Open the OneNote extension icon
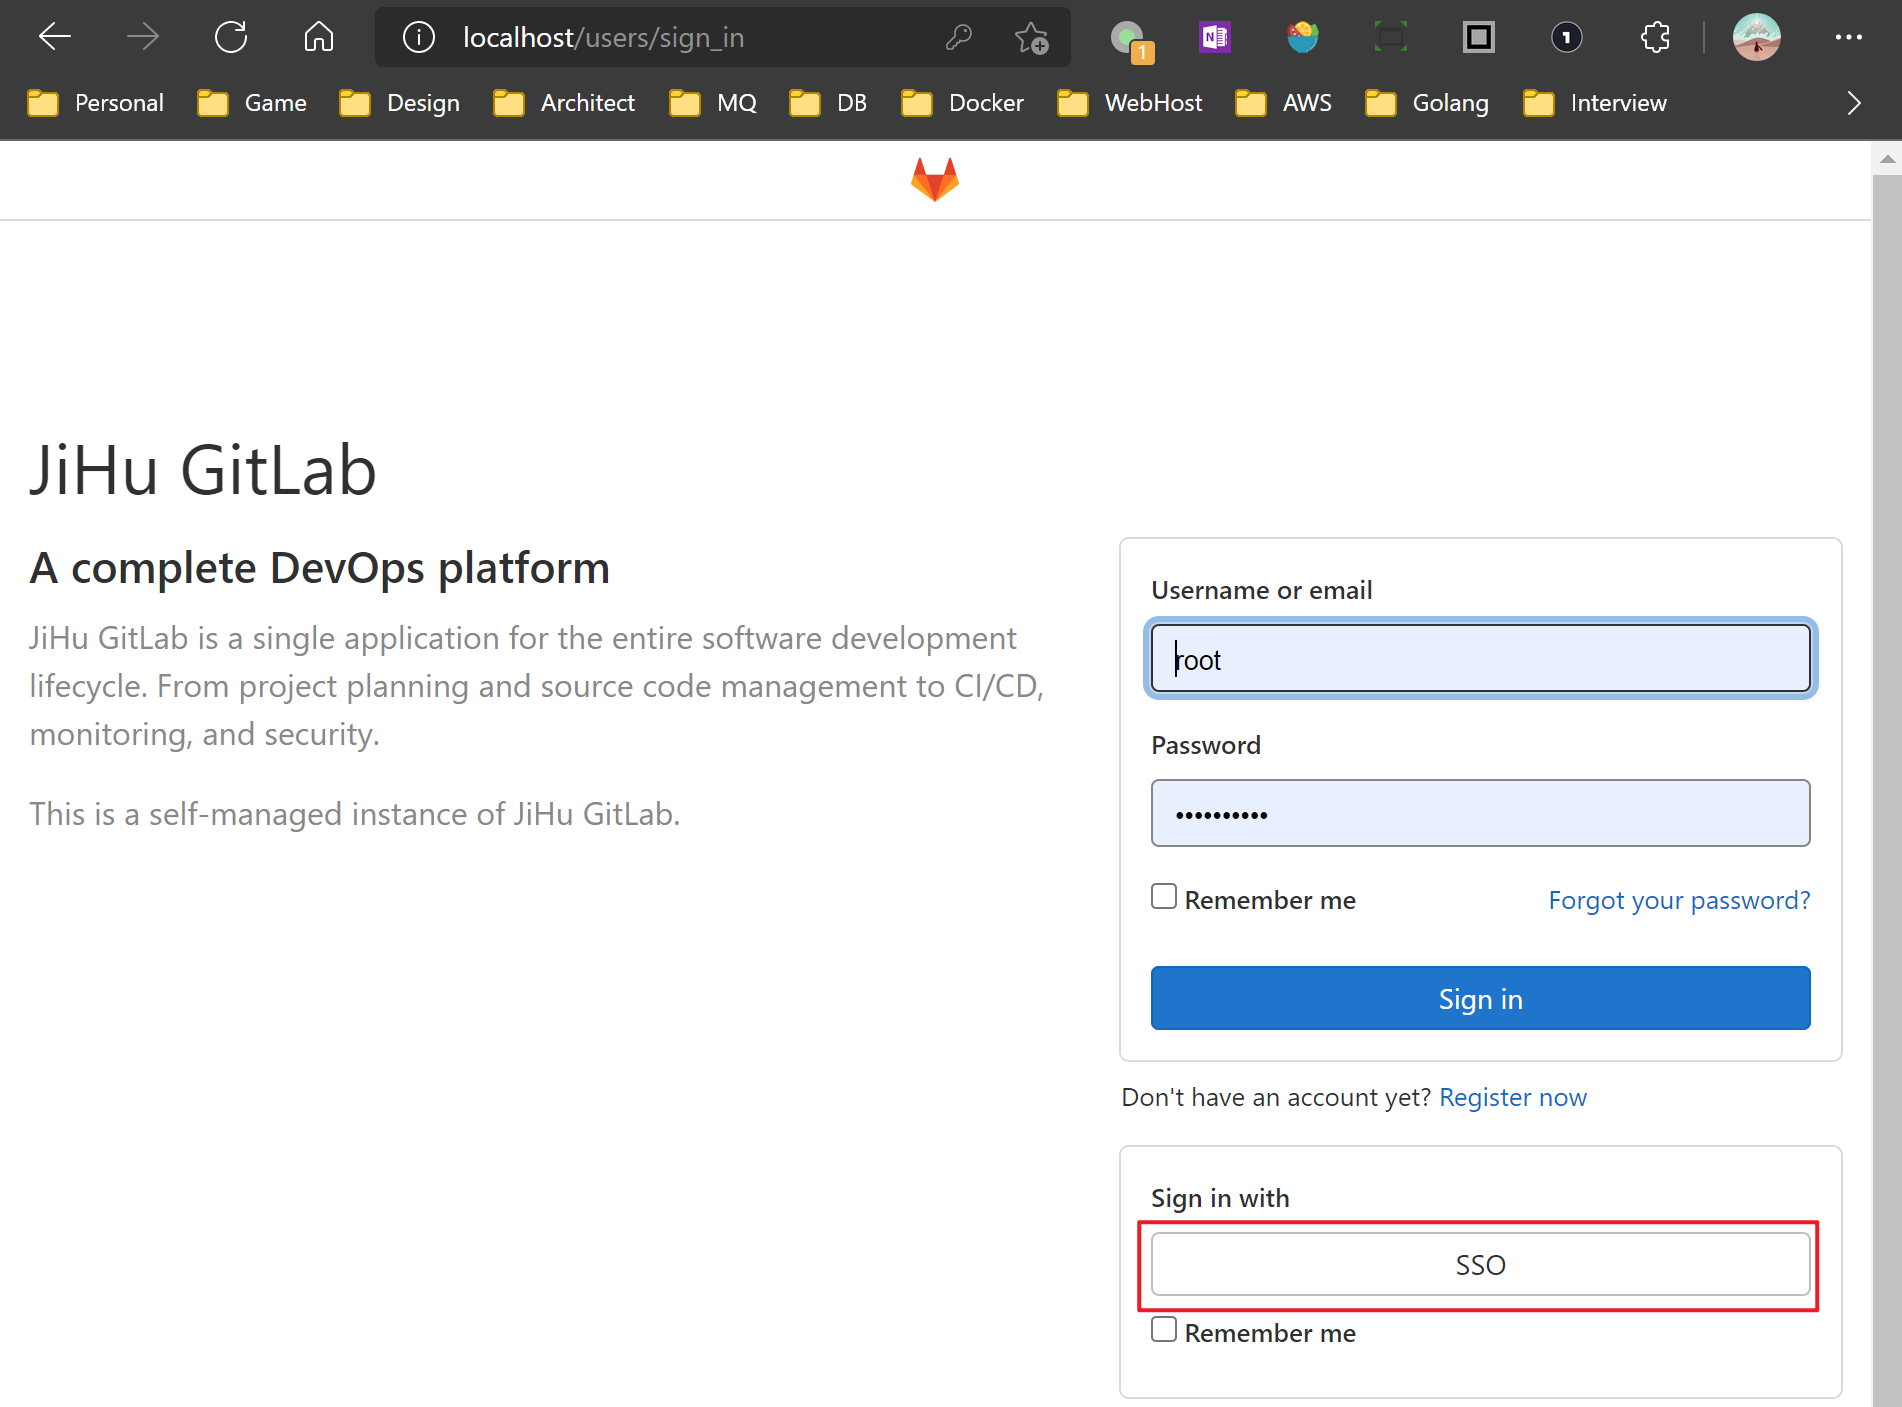 click(1214, 38)
